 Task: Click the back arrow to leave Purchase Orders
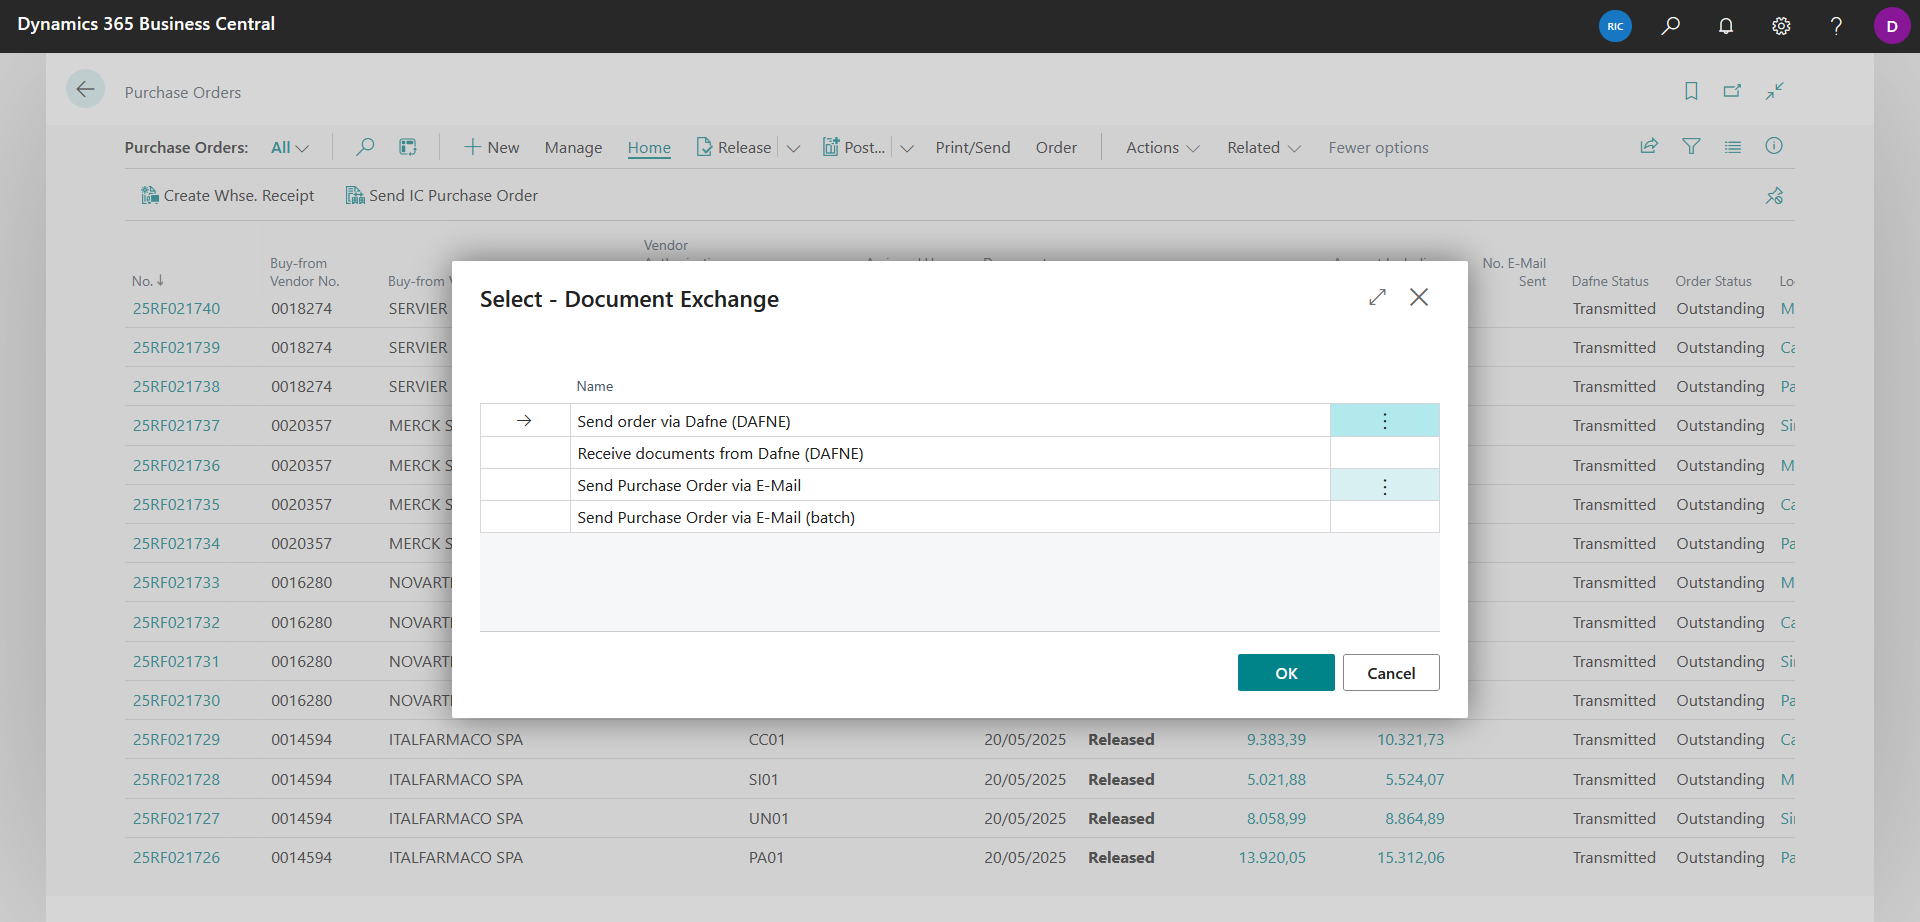click(86, 89)
